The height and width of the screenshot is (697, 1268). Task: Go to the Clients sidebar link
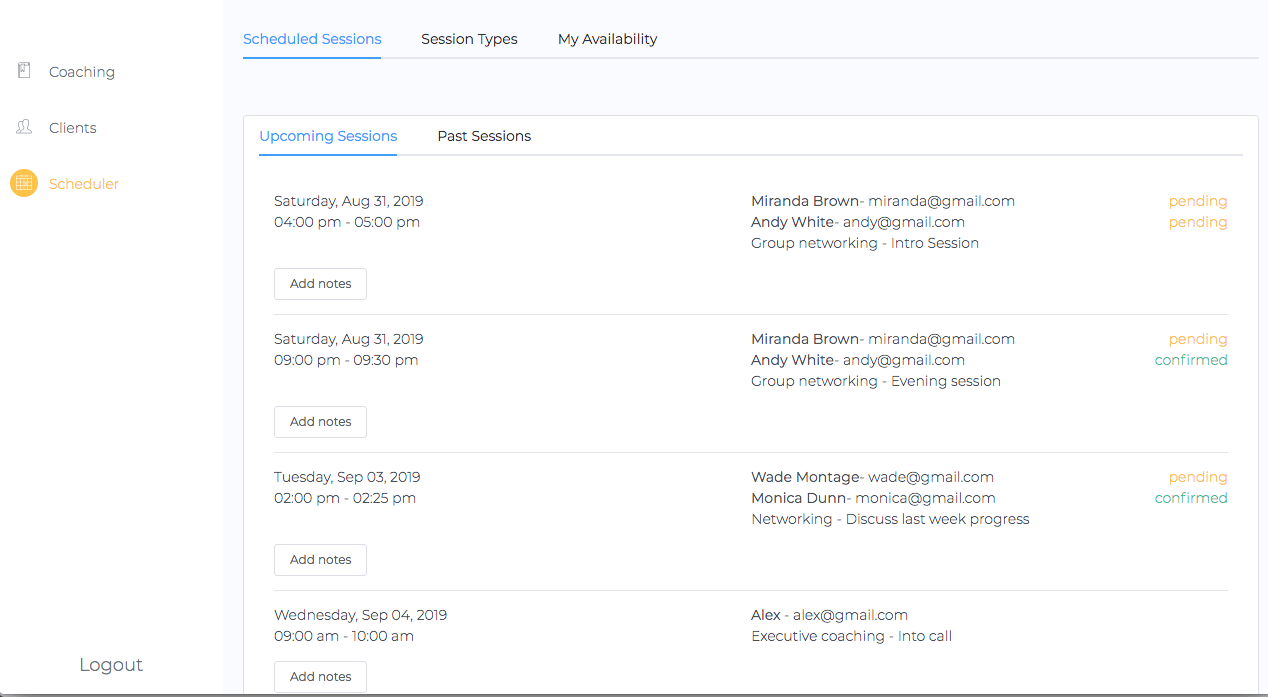73,128
